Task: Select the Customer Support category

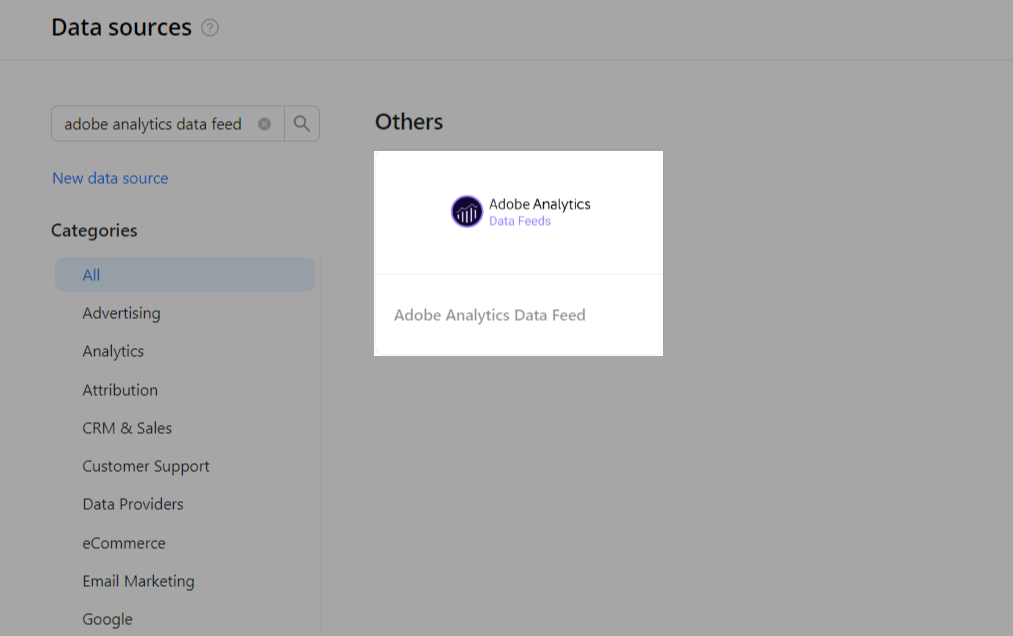Action: 146,467
